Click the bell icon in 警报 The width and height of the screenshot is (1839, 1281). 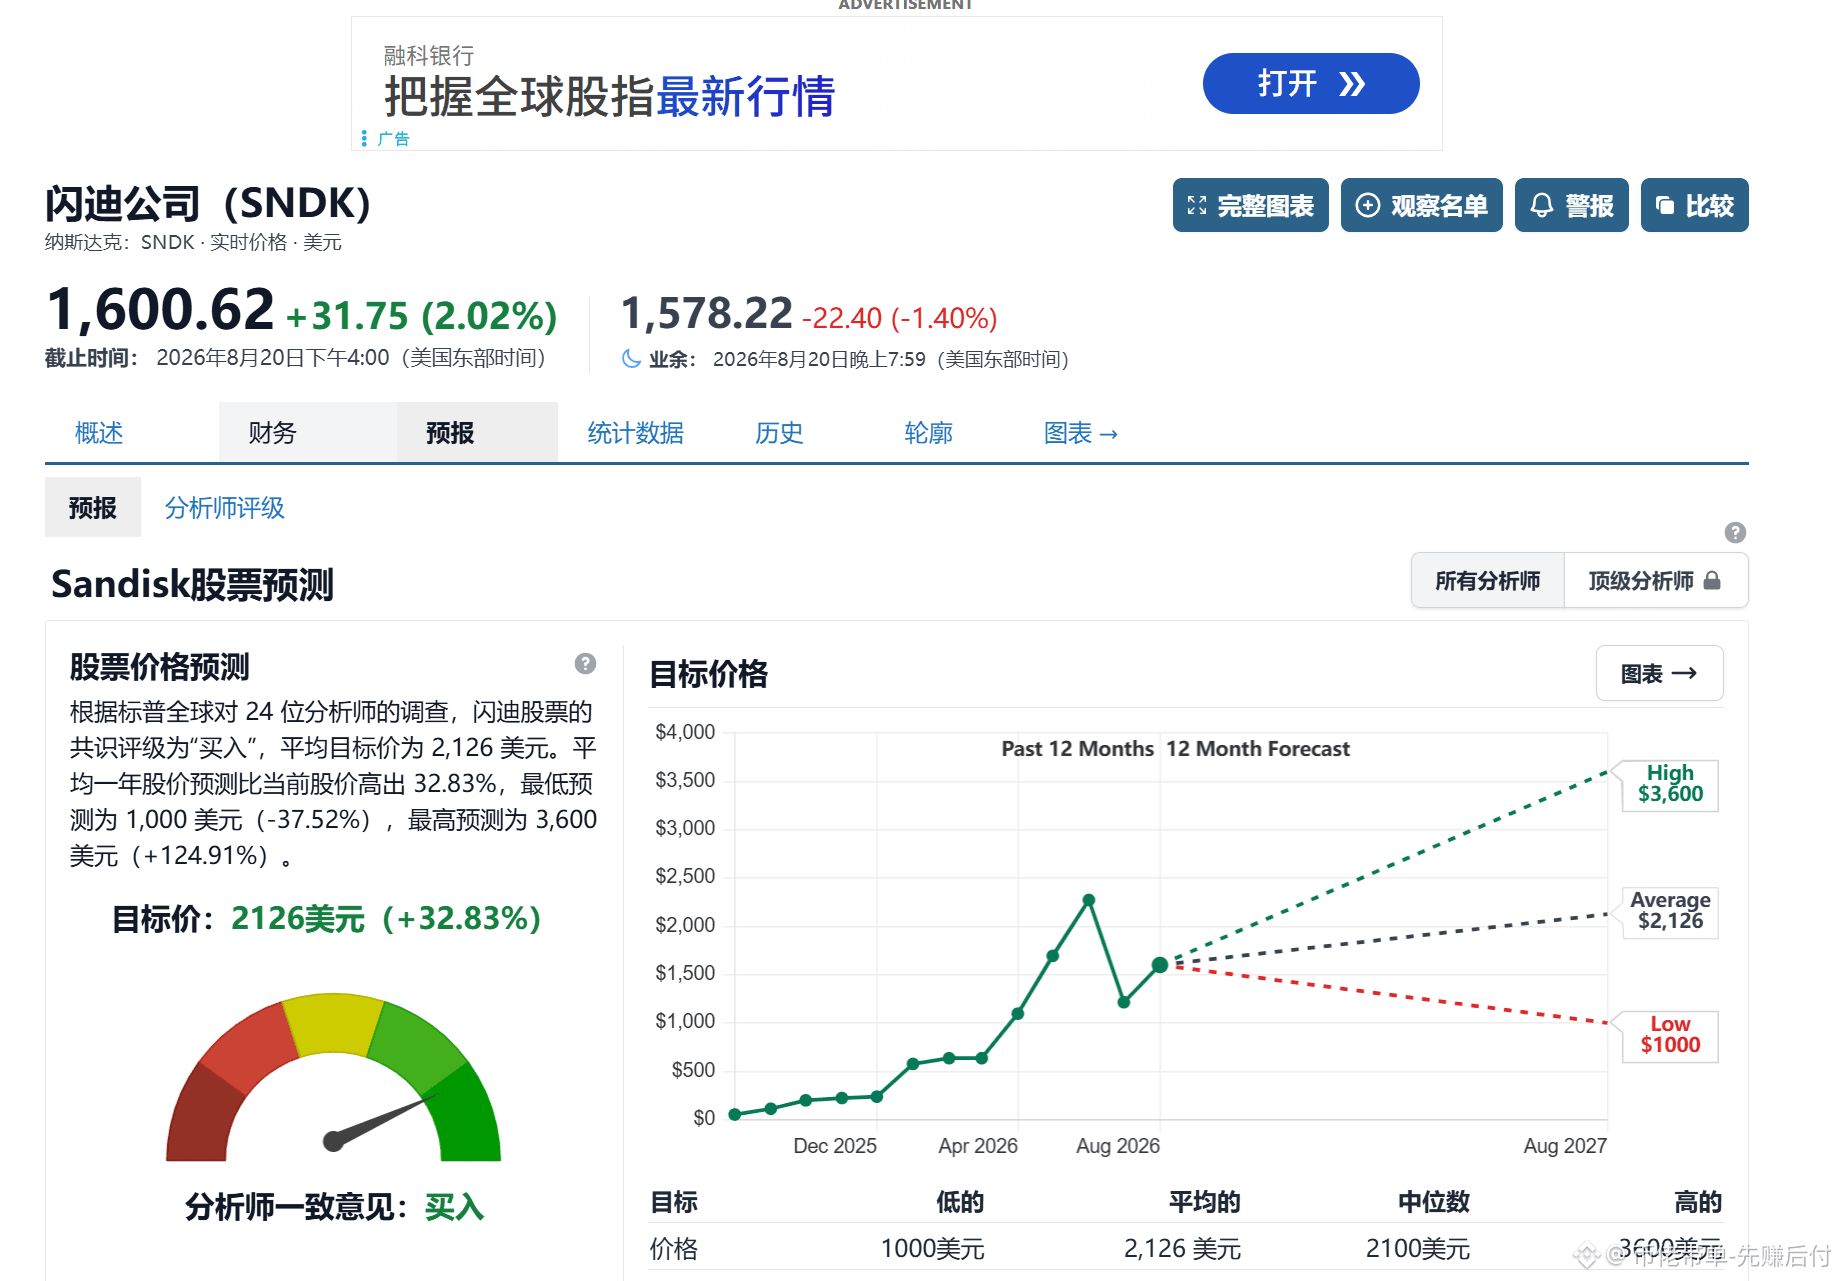point(1542,205)
